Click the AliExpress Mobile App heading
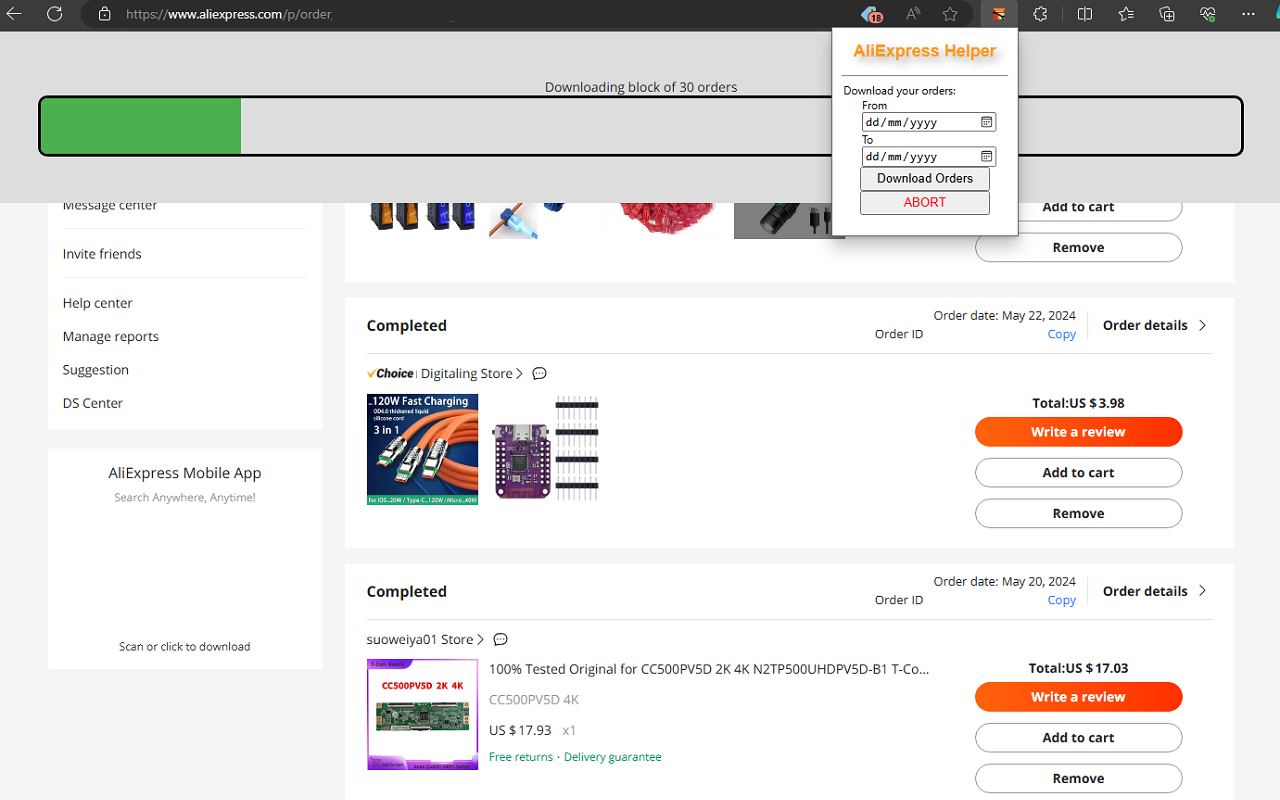Screen dimensions: 1280x800 pyautogui.click(x=185, y=474)
